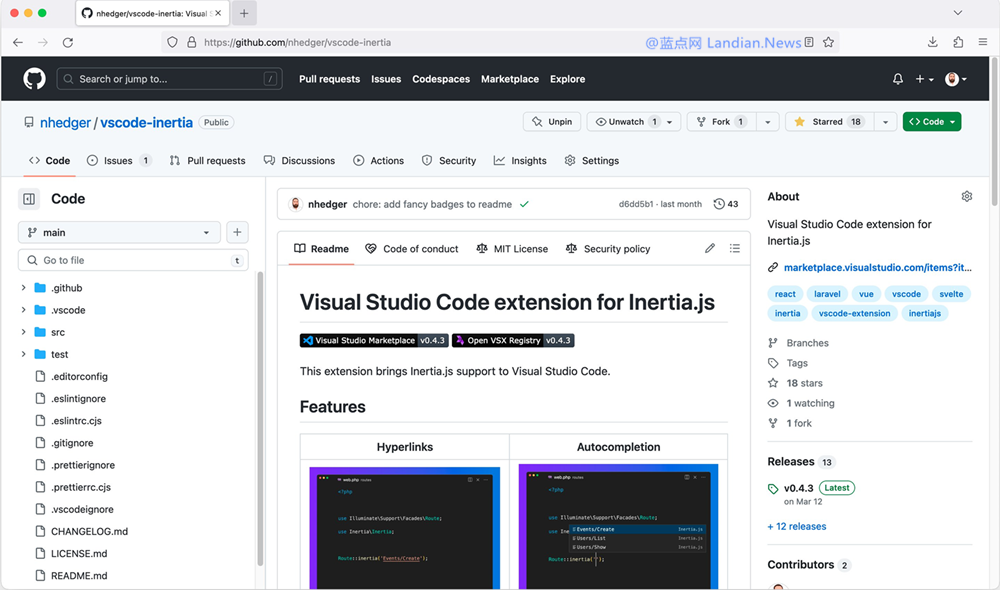
Task: Open the Issues repository tab
Action: tap(119, 161)
